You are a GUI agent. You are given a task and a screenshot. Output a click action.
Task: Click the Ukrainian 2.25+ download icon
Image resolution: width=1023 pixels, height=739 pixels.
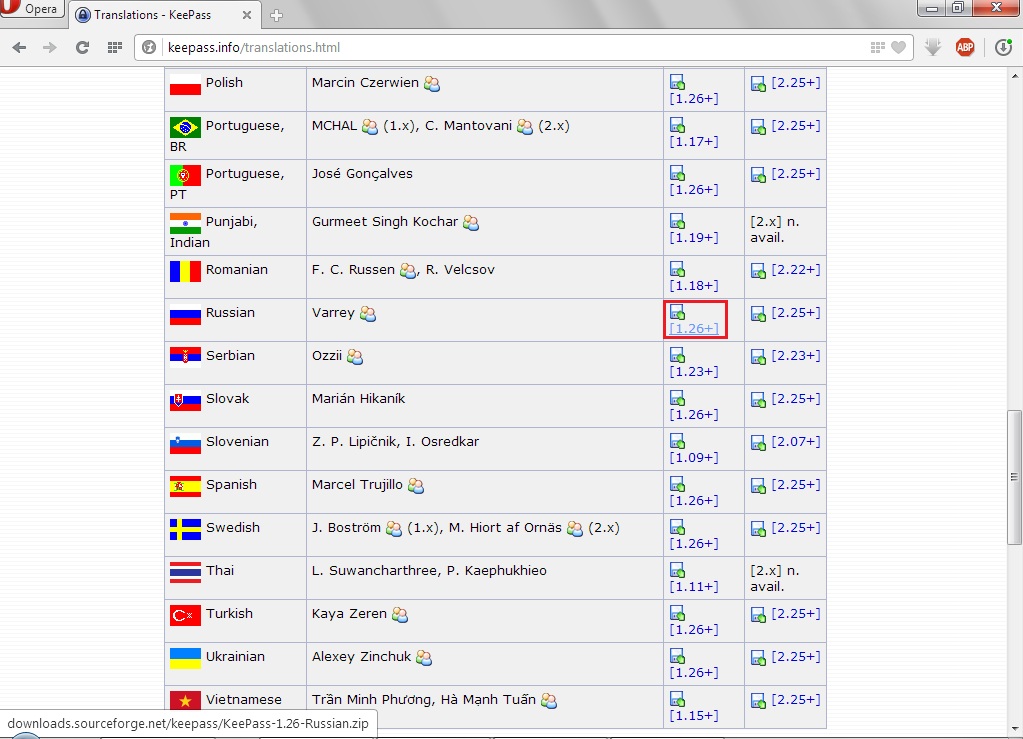pyautogui.click(x=758, y=658)
